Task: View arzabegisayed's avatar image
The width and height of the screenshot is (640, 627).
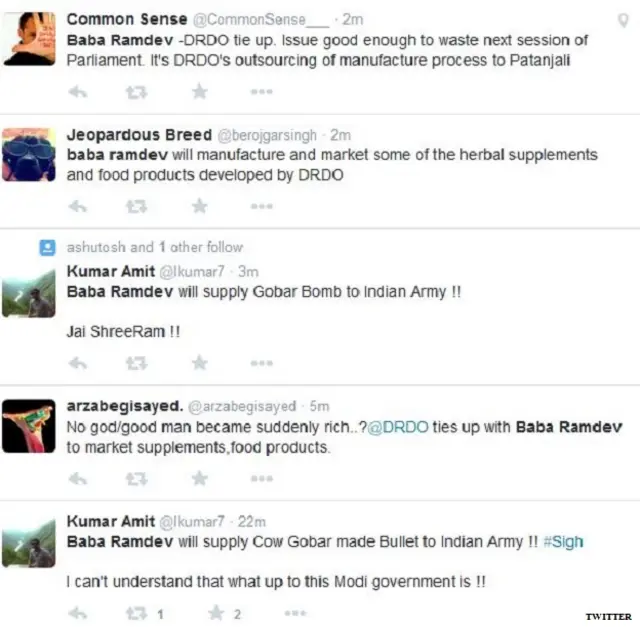Action: (29, 426)
